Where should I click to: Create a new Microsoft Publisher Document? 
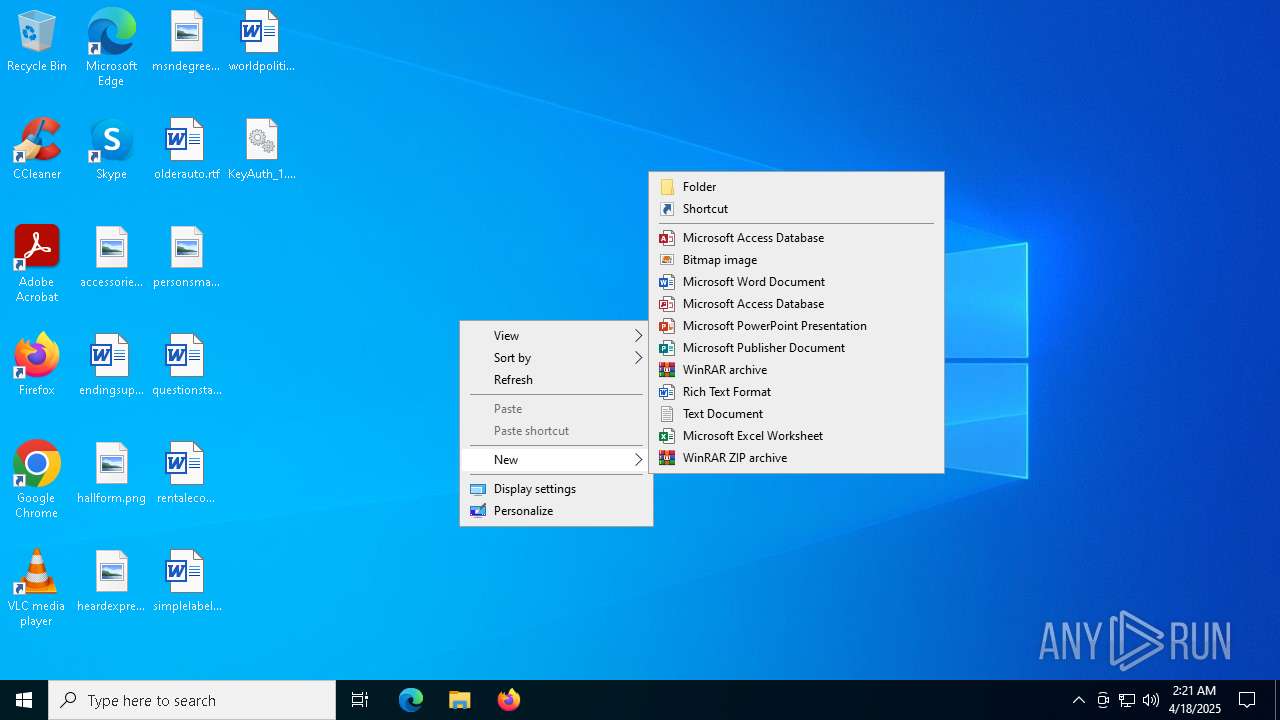click(796, 348)
